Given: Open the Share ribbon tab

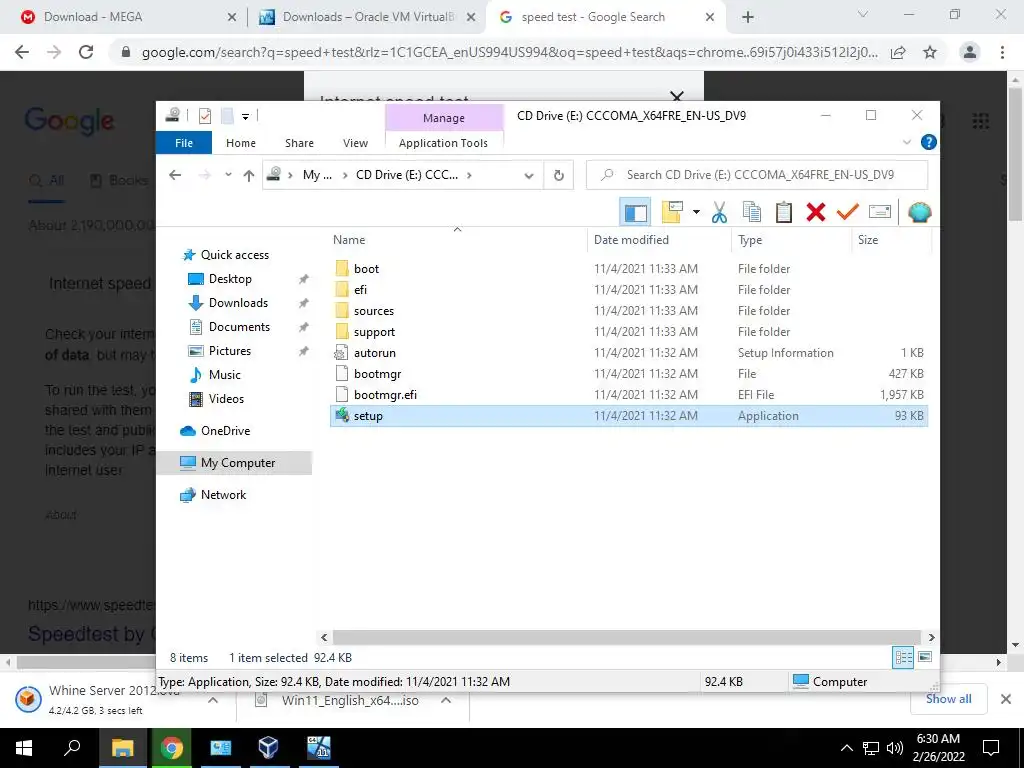Looking at the screenshot, I should pos(299,142).
